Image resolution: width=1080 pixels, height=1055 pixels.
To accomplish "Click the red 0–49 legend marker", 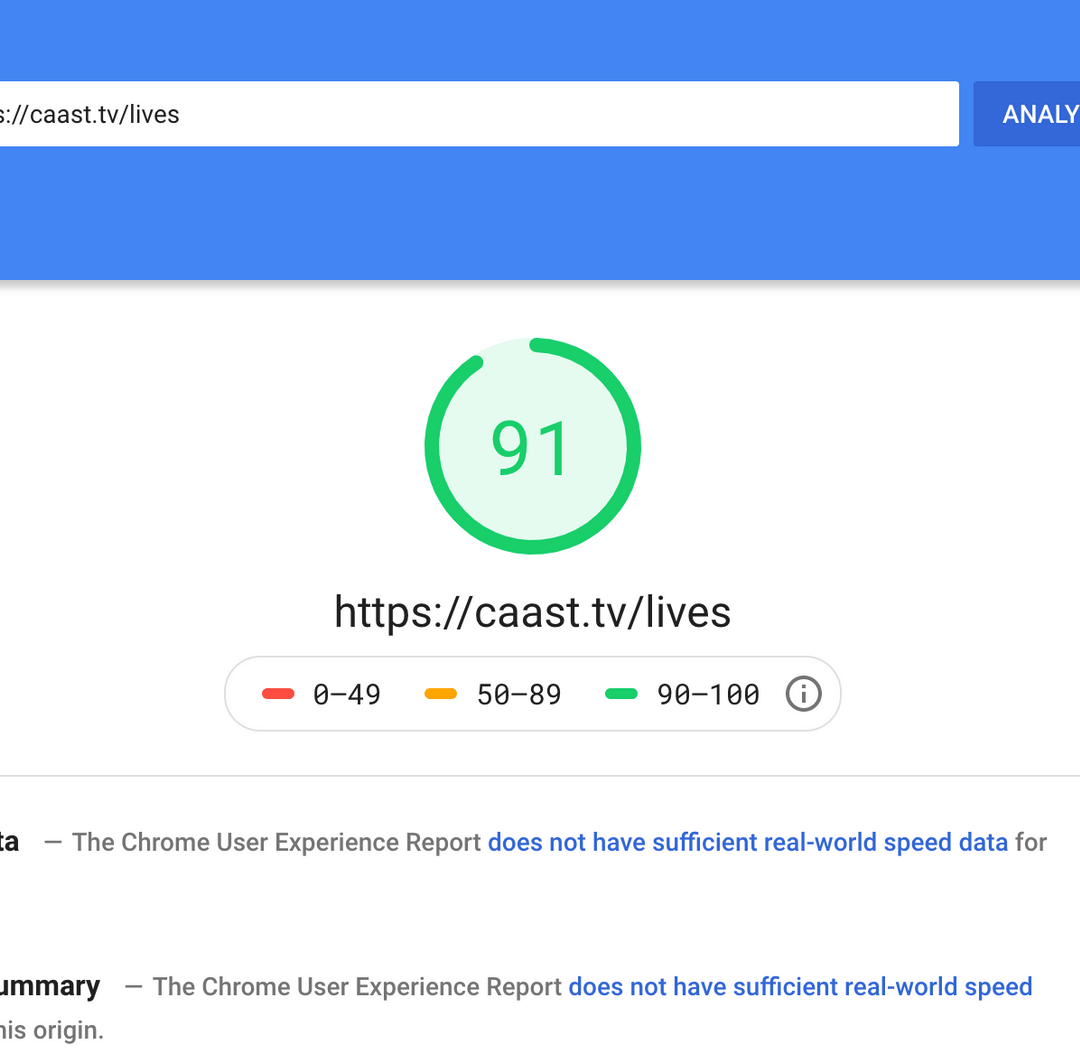I will click(x=278, y=693).
